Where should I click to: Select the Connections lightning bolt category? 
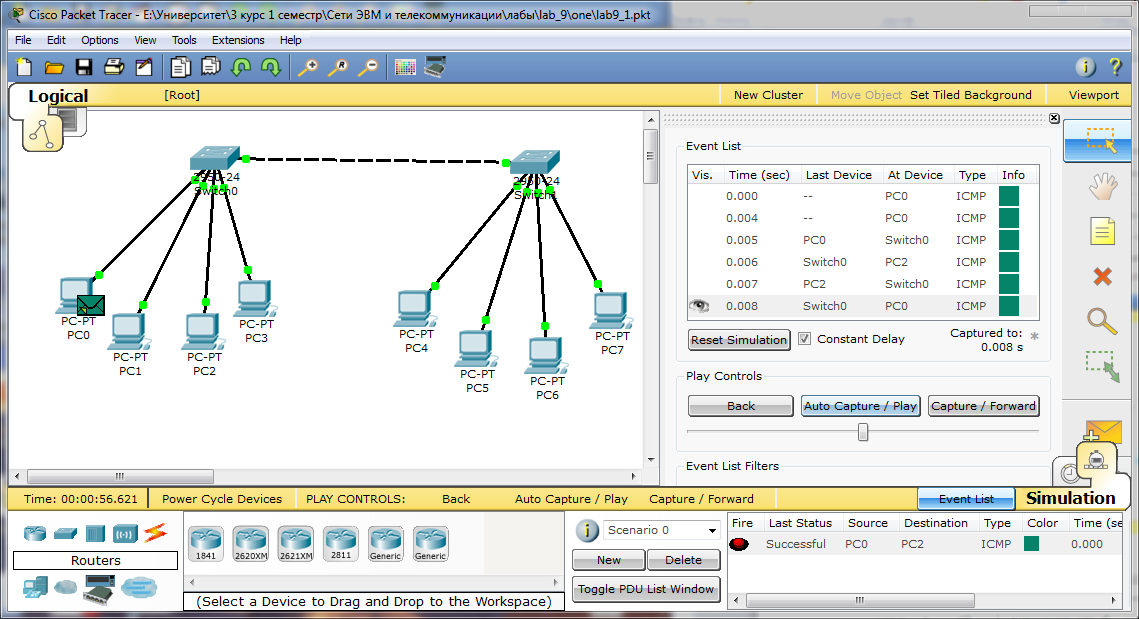pos(155,533)
